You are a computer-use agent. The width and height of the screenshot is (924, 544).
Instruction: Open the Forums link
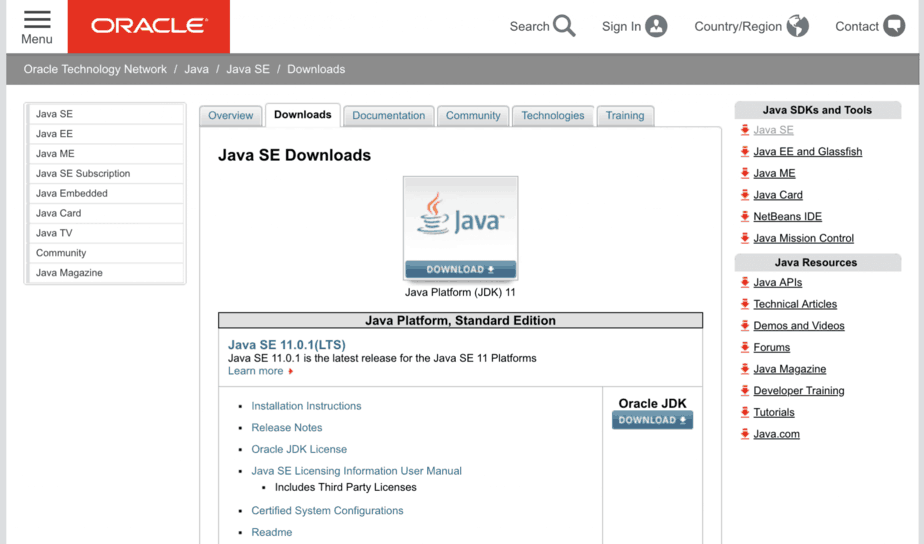(771, 347)
